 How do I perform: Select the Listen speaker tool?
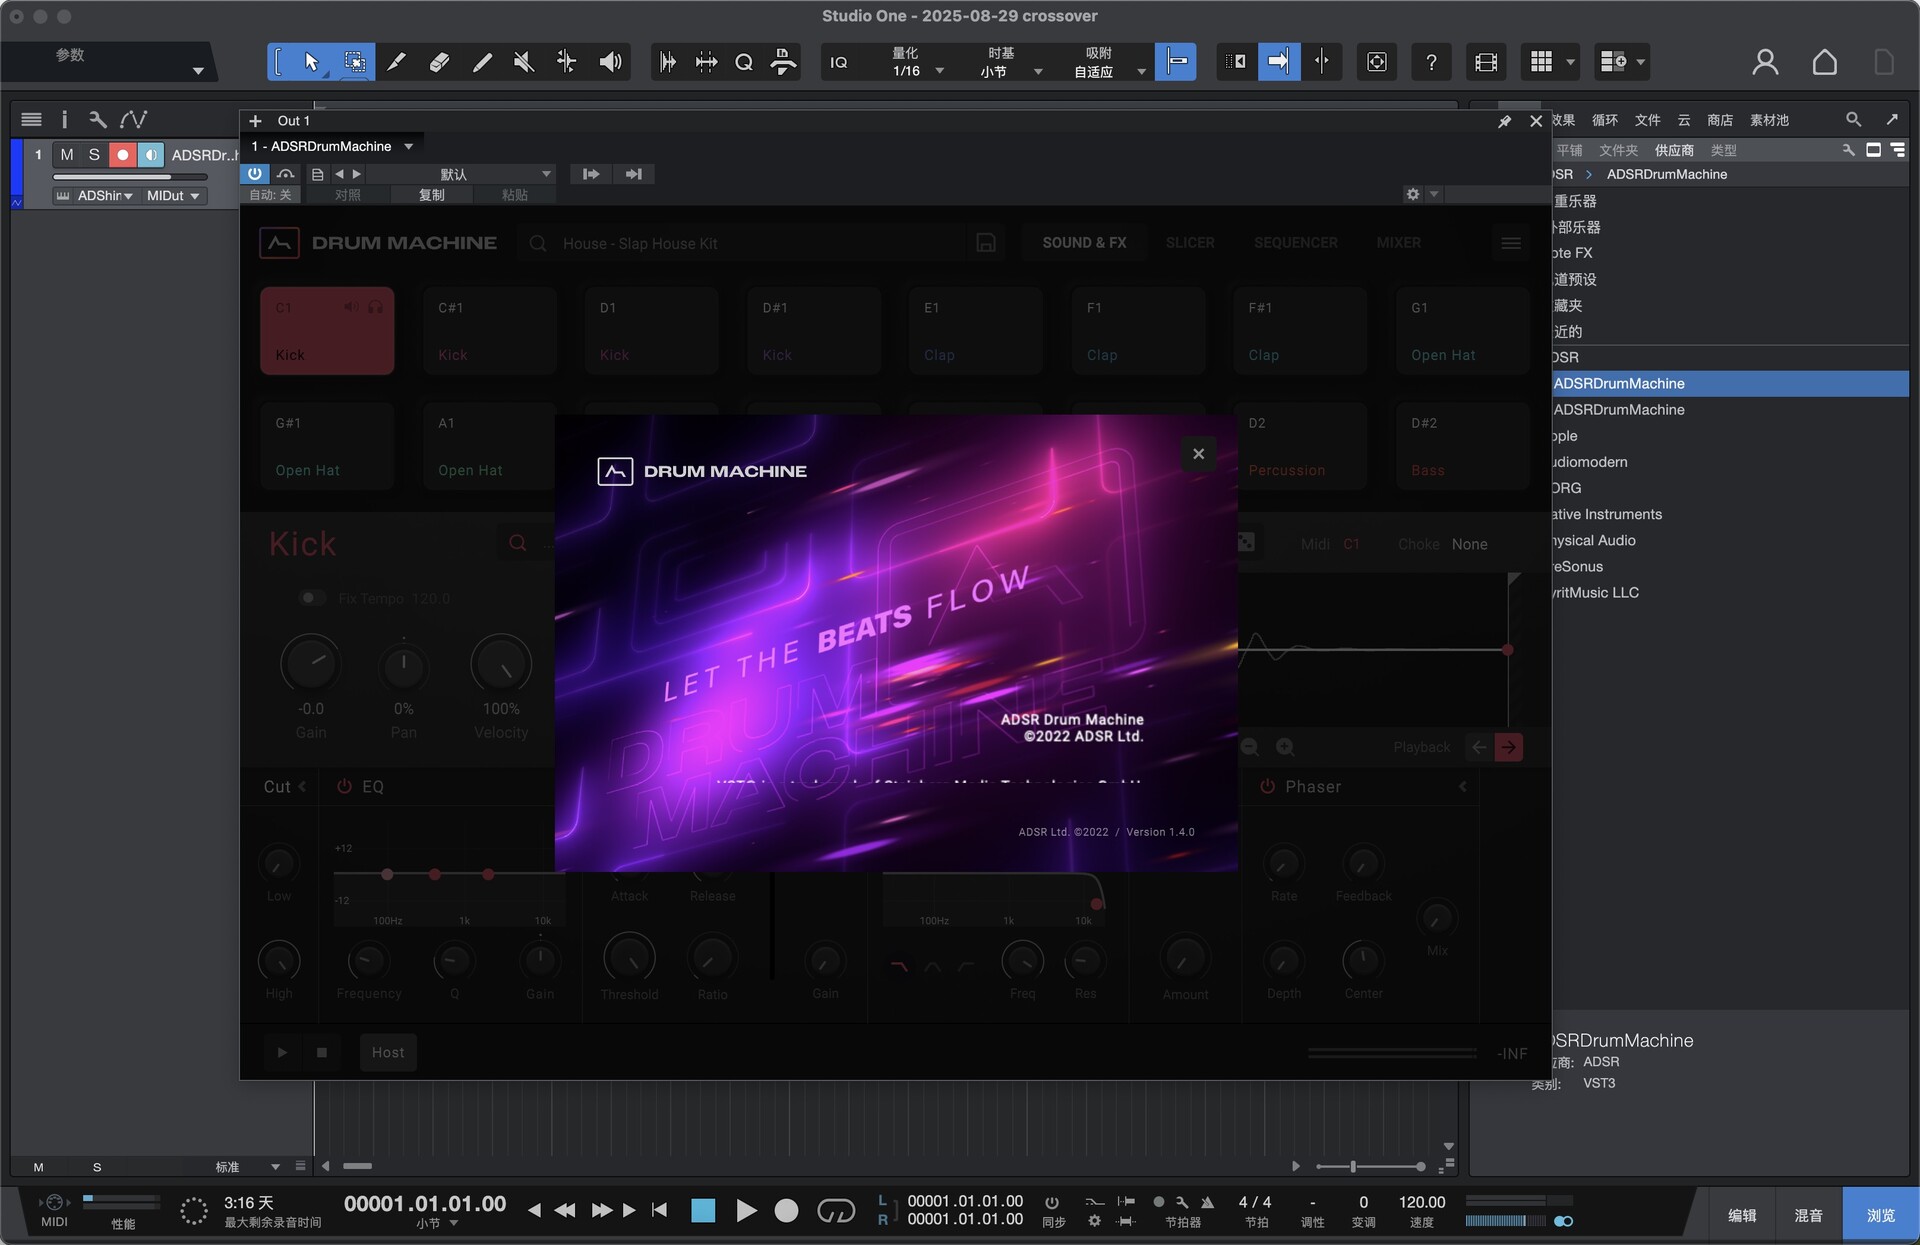coord(610,62)
